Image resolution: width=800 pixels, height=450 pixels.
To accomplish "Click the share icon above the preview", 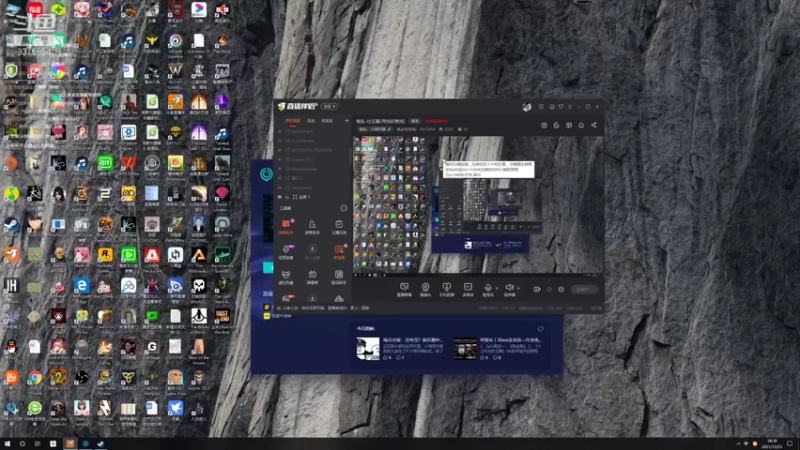I will 593,125.
